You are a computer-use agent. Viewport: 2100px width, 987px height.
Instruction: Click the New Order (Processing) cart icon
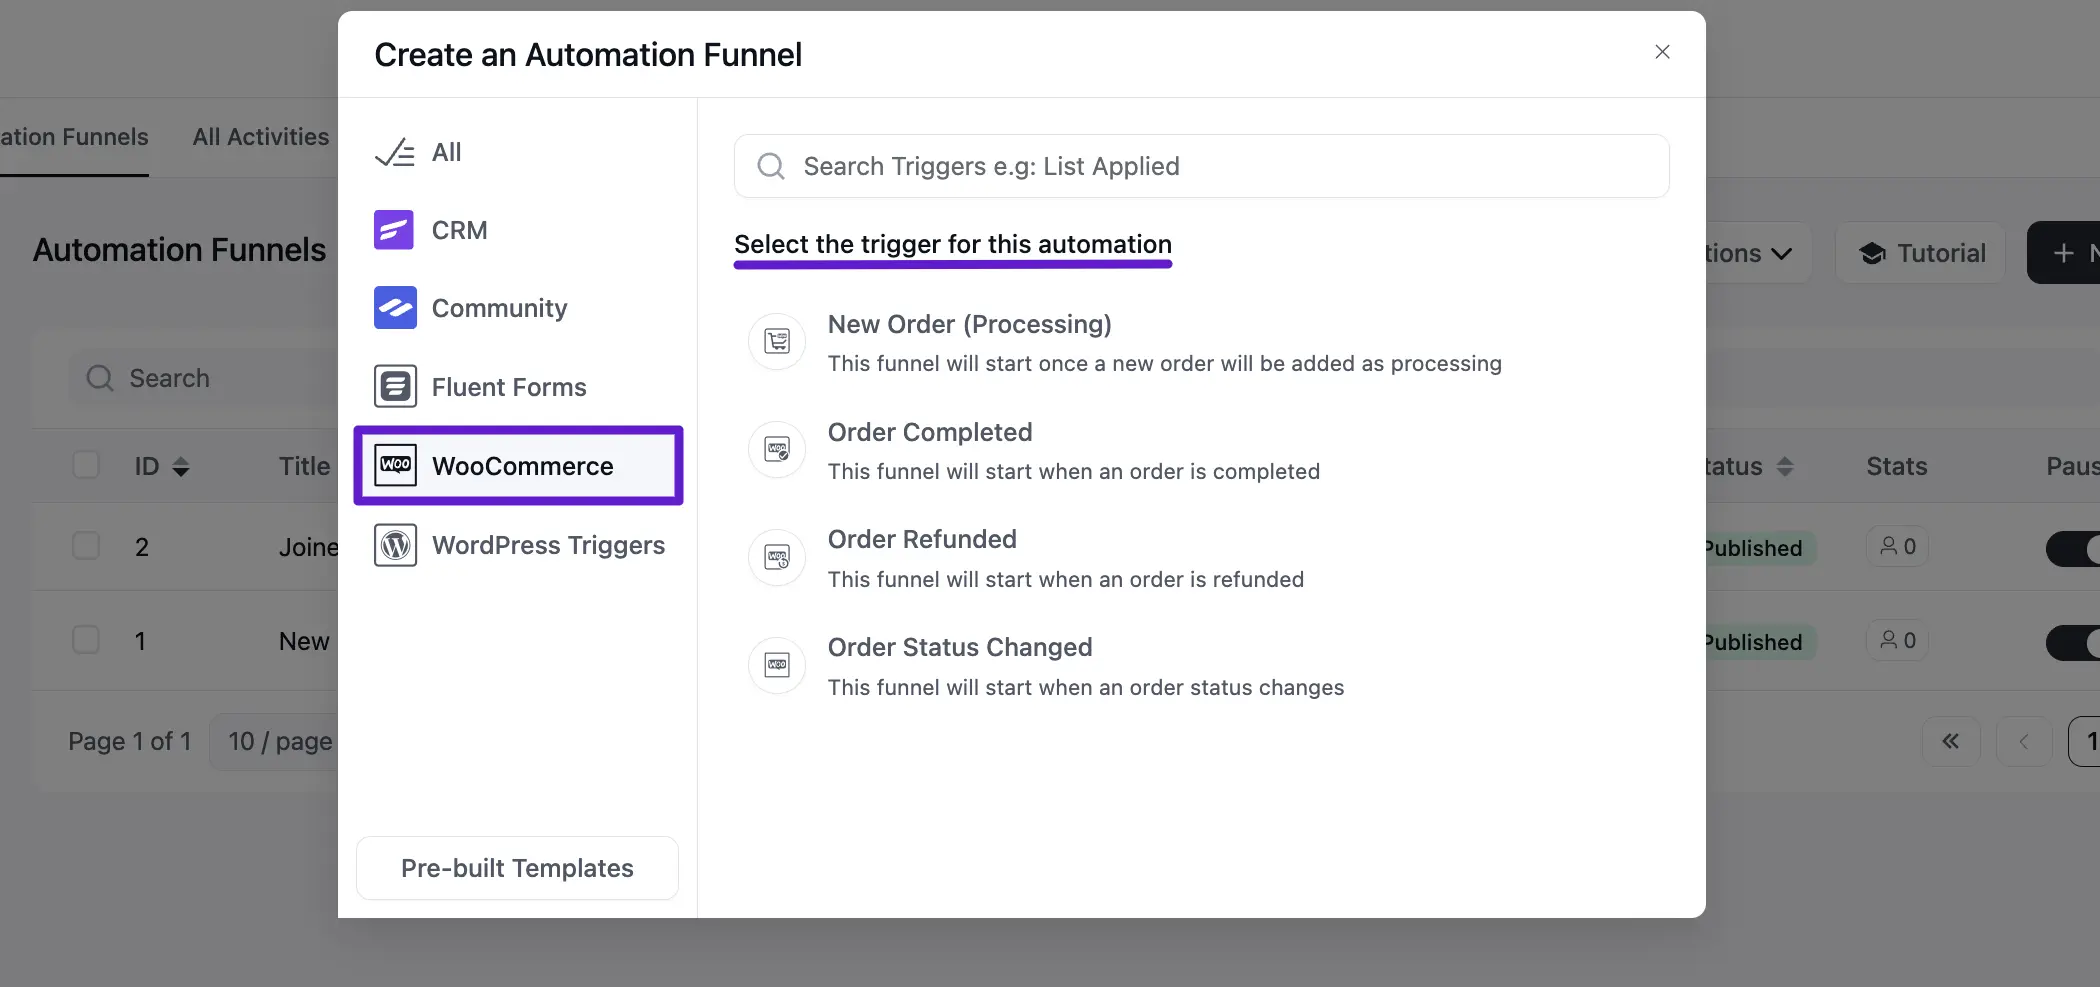click(777, 341)
